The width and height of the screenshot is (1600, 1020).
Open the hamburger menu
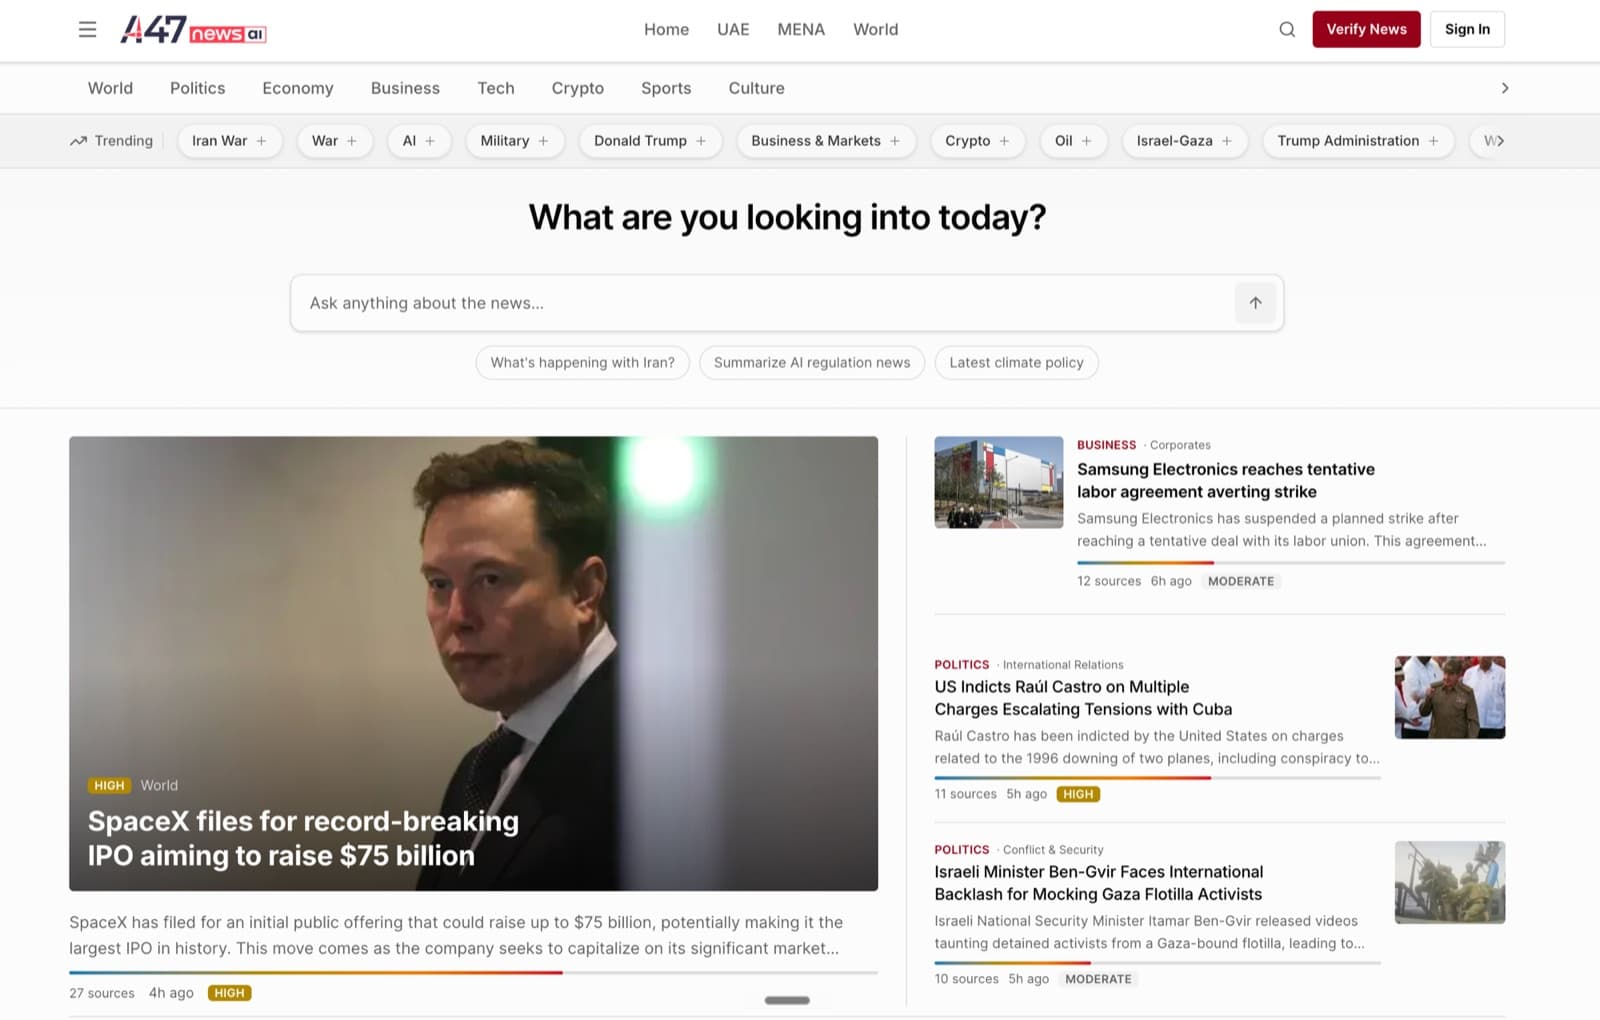point(87,29)
